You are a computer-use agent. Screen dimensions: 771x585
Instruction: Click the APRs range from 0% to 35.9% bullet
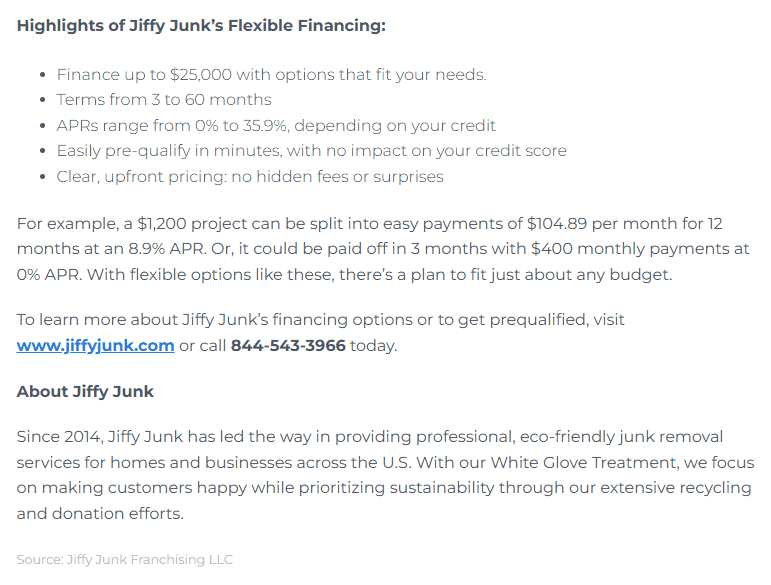coord(276,126)
